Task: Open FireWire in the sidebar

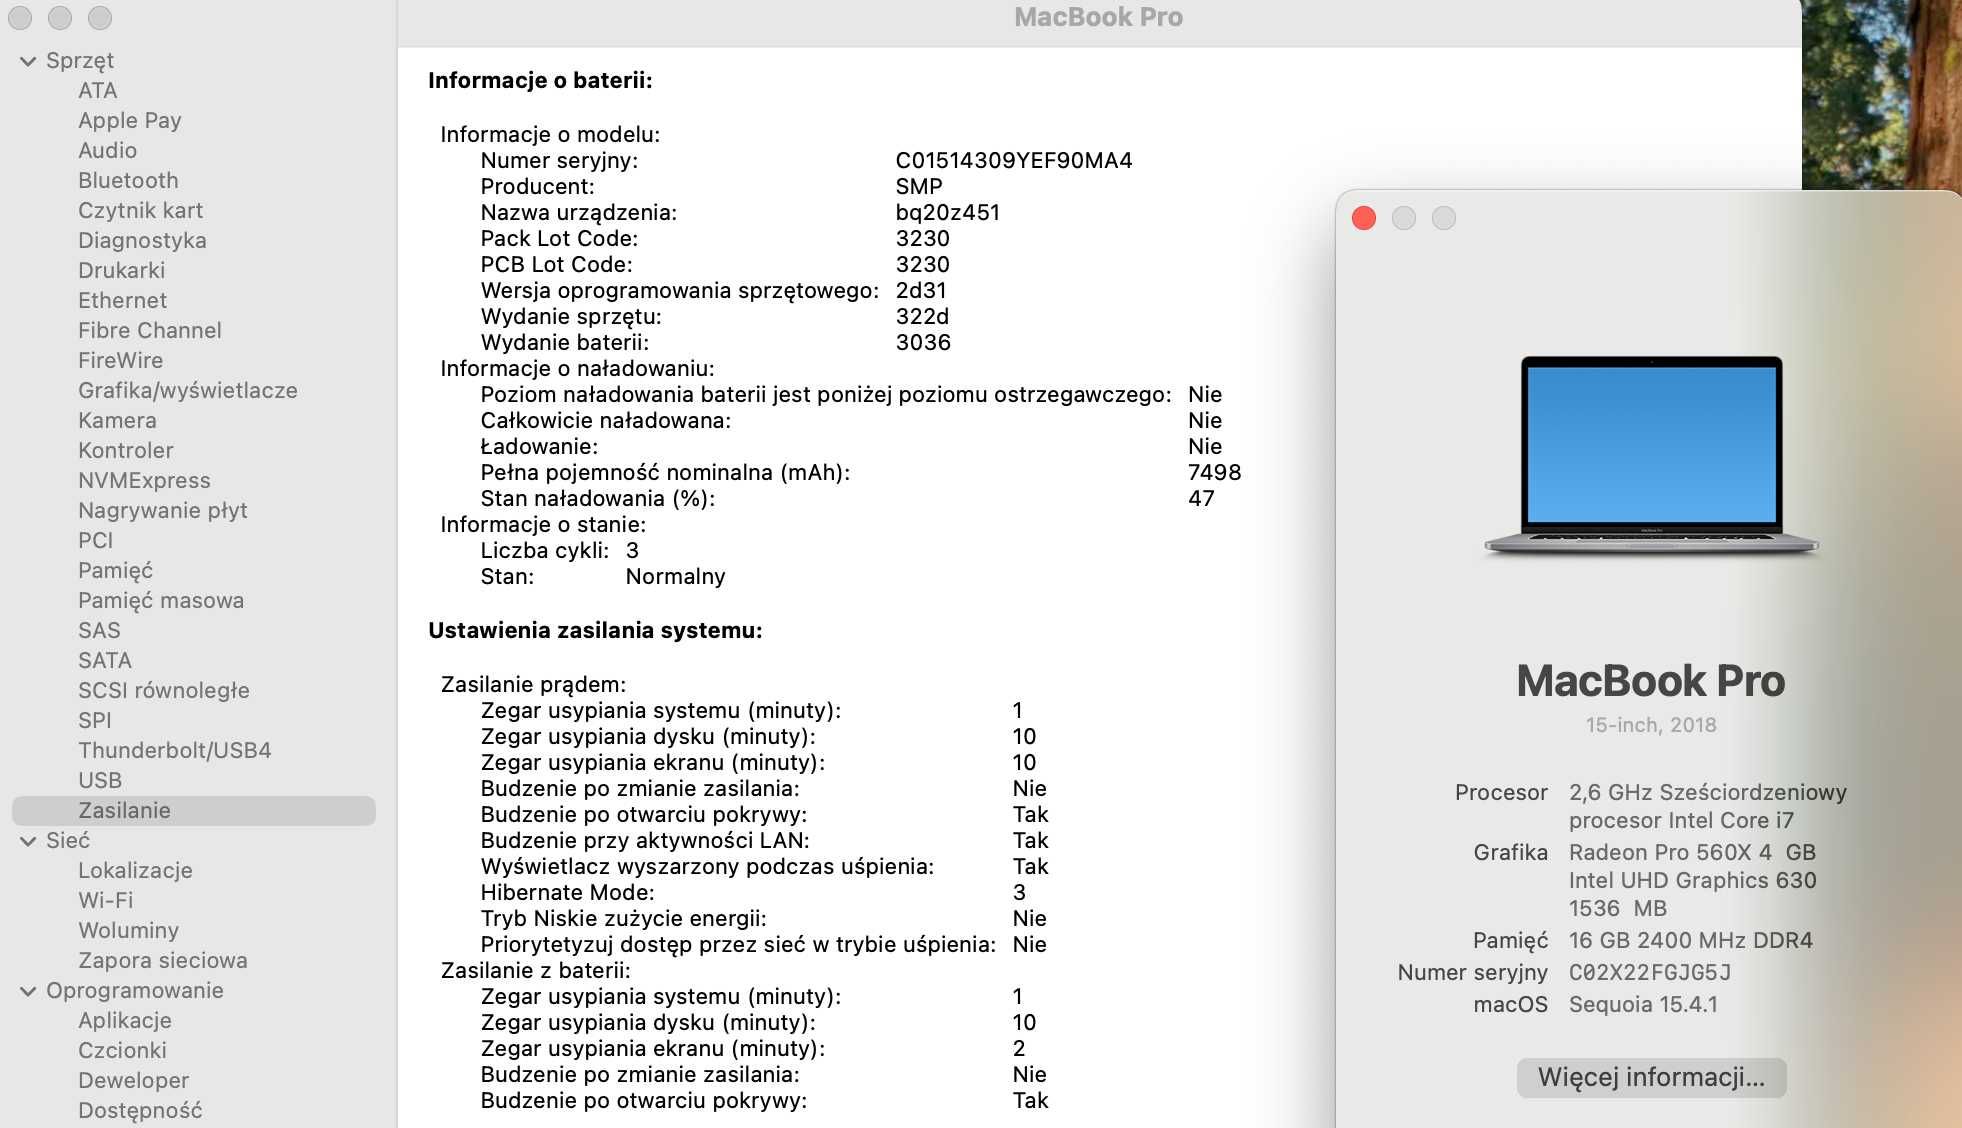Action: [x=121, y=360]
